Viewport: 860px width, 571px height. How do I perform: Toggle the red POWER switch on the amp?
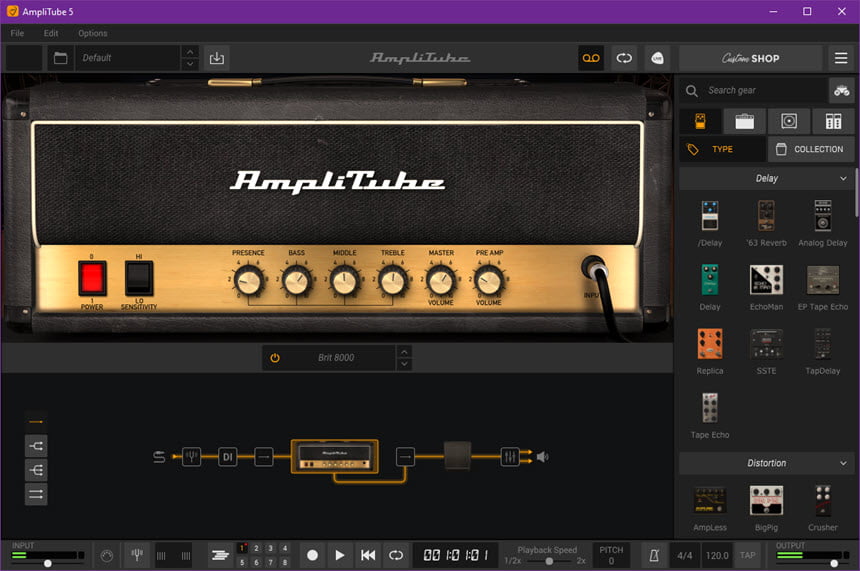point(92,278)
